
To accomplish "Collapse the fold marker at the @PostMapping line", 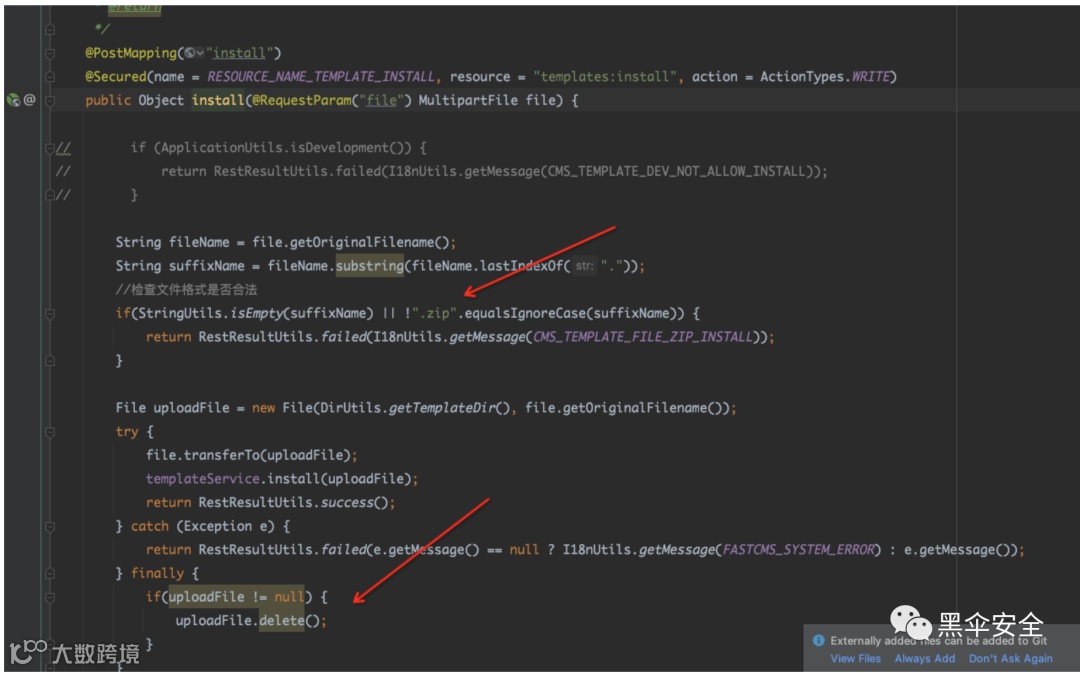I will pyautogui.click(x=50, y=53).
